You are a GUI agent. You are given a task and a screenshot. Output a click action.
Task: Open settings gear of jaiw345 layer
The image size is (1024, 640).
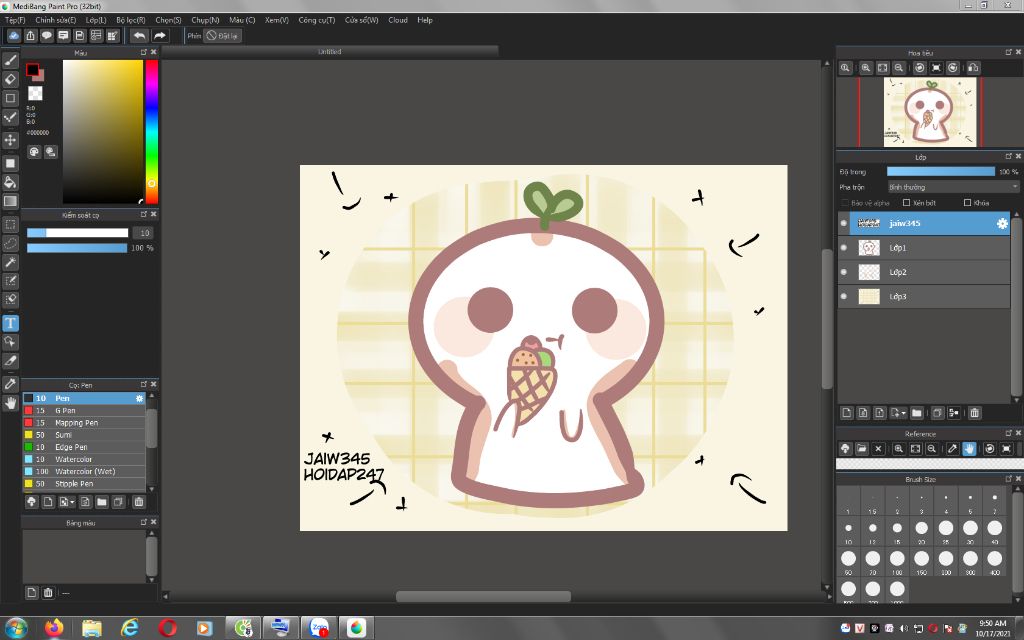click(x=1002, y=223)
